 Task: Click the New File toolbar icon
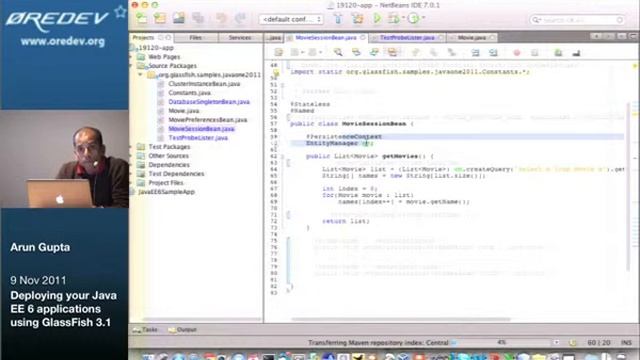point(142,18)
